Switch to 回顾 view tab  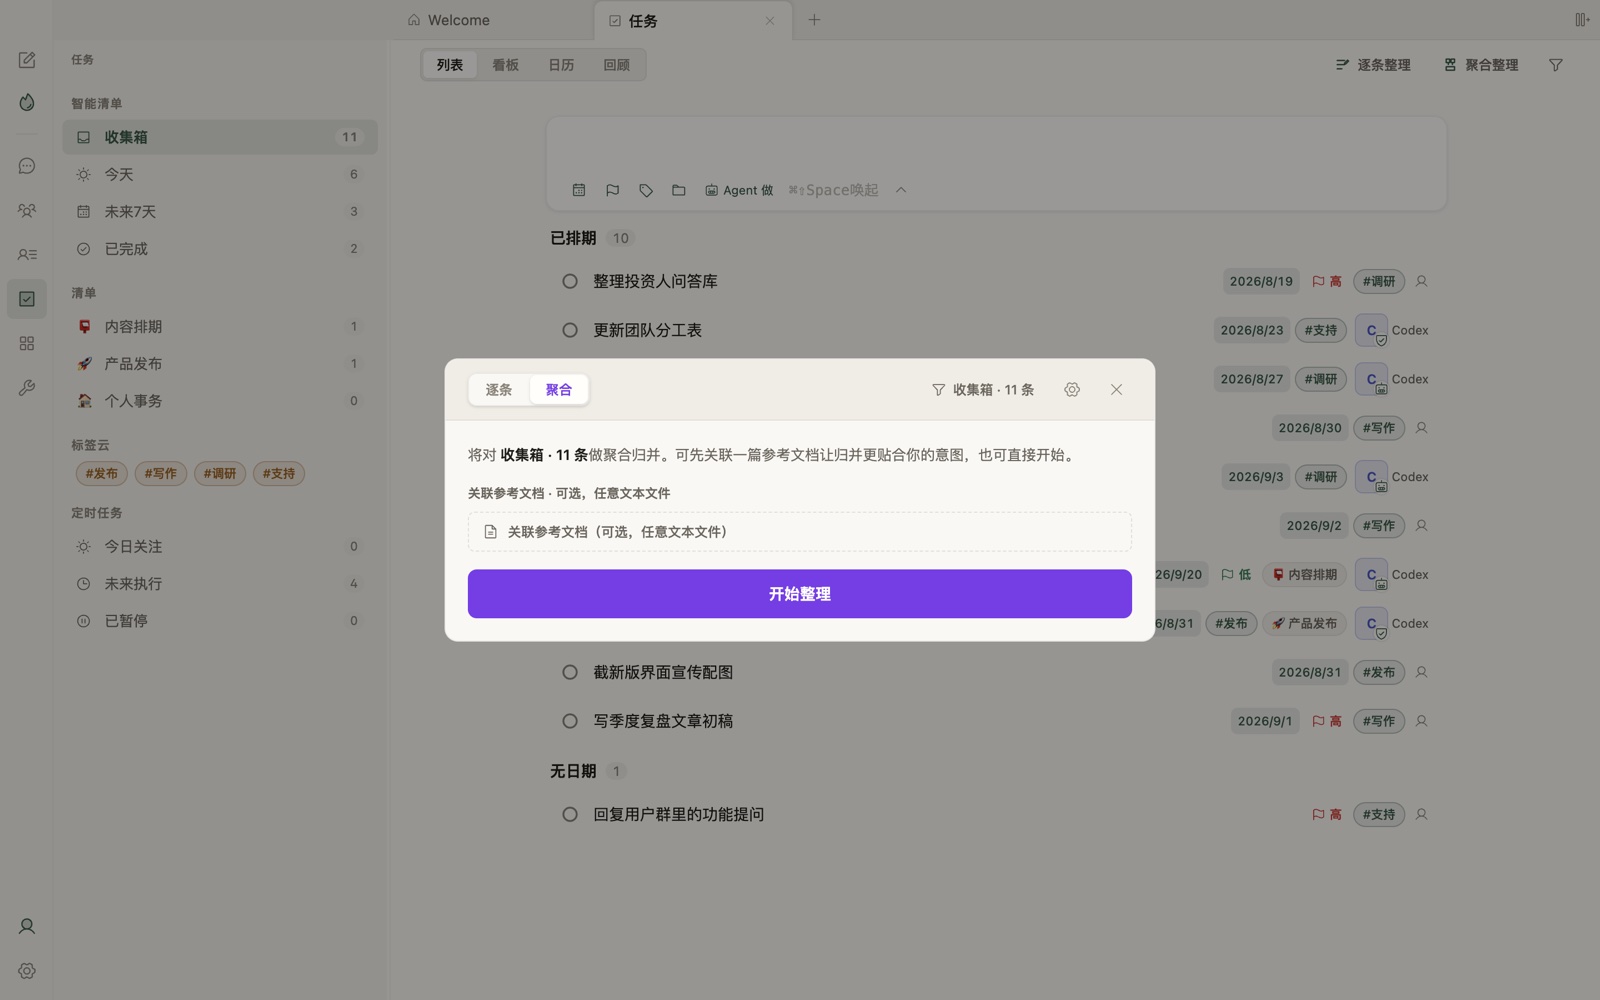tap(617, 65)
